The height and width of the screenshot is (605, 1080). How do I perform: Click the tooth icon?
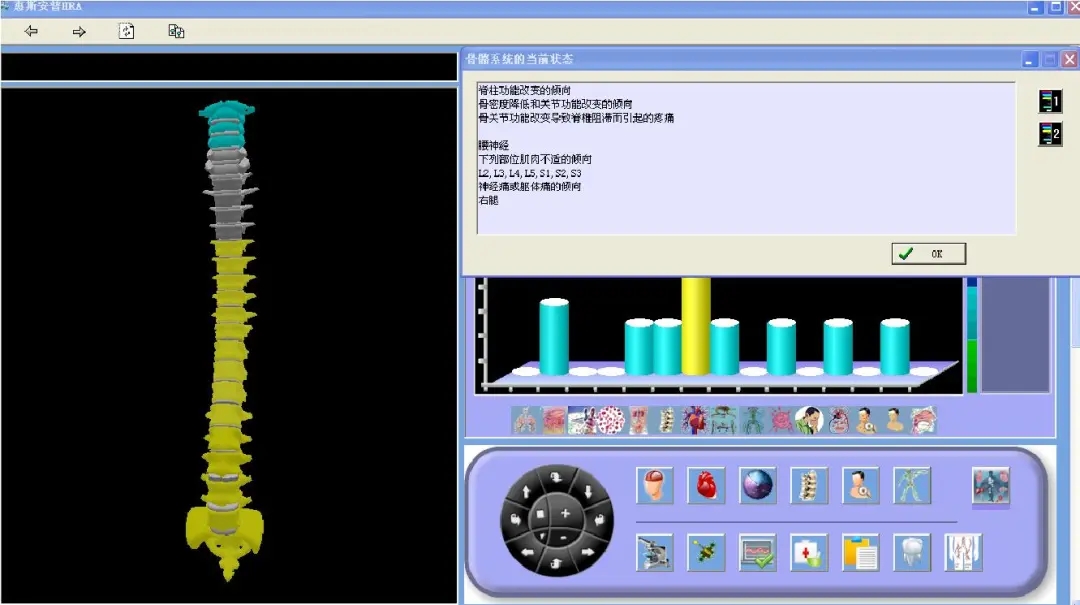[x=912, y=552]
